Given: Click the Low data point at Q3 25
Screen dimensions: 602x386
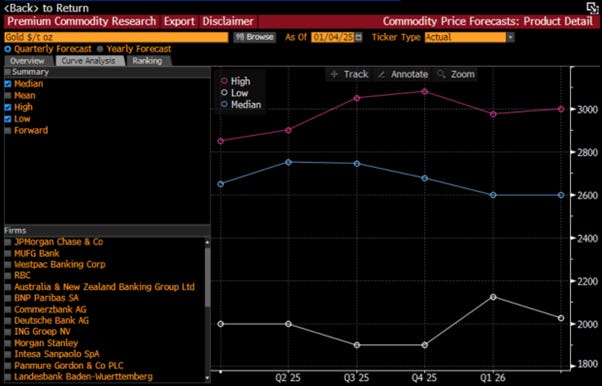Looking at the screenshot, I should pos(357,345).
